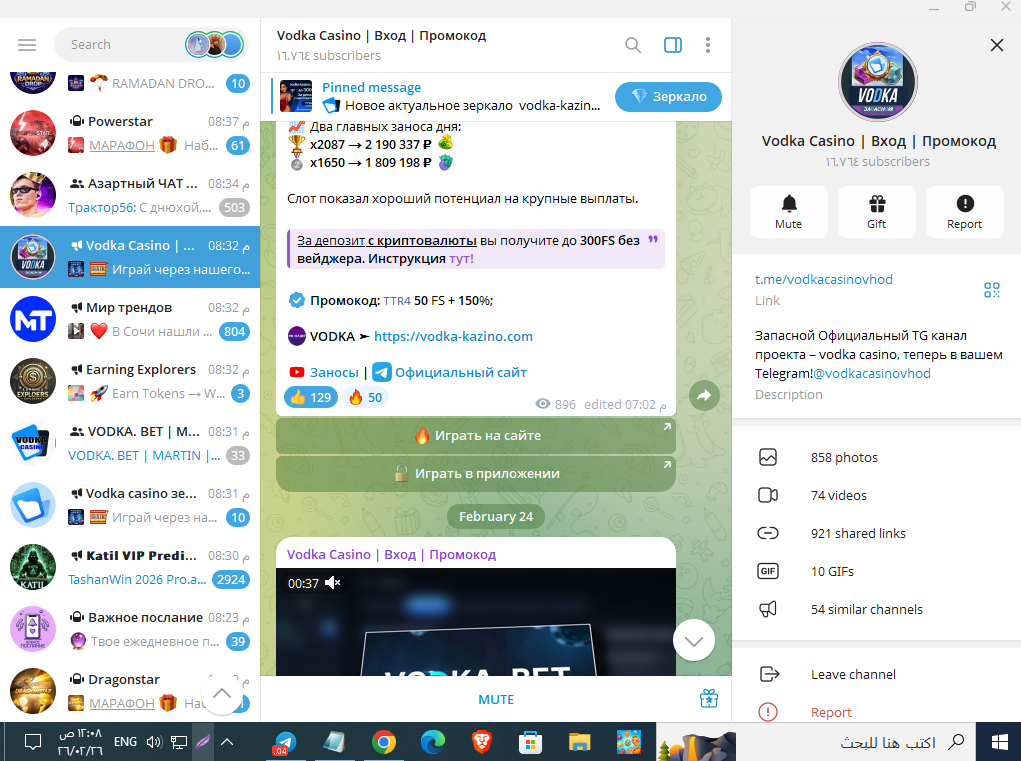Click the Windows Start button
This screenshot has height=761, width=1021.
(x=1000, y=742)
